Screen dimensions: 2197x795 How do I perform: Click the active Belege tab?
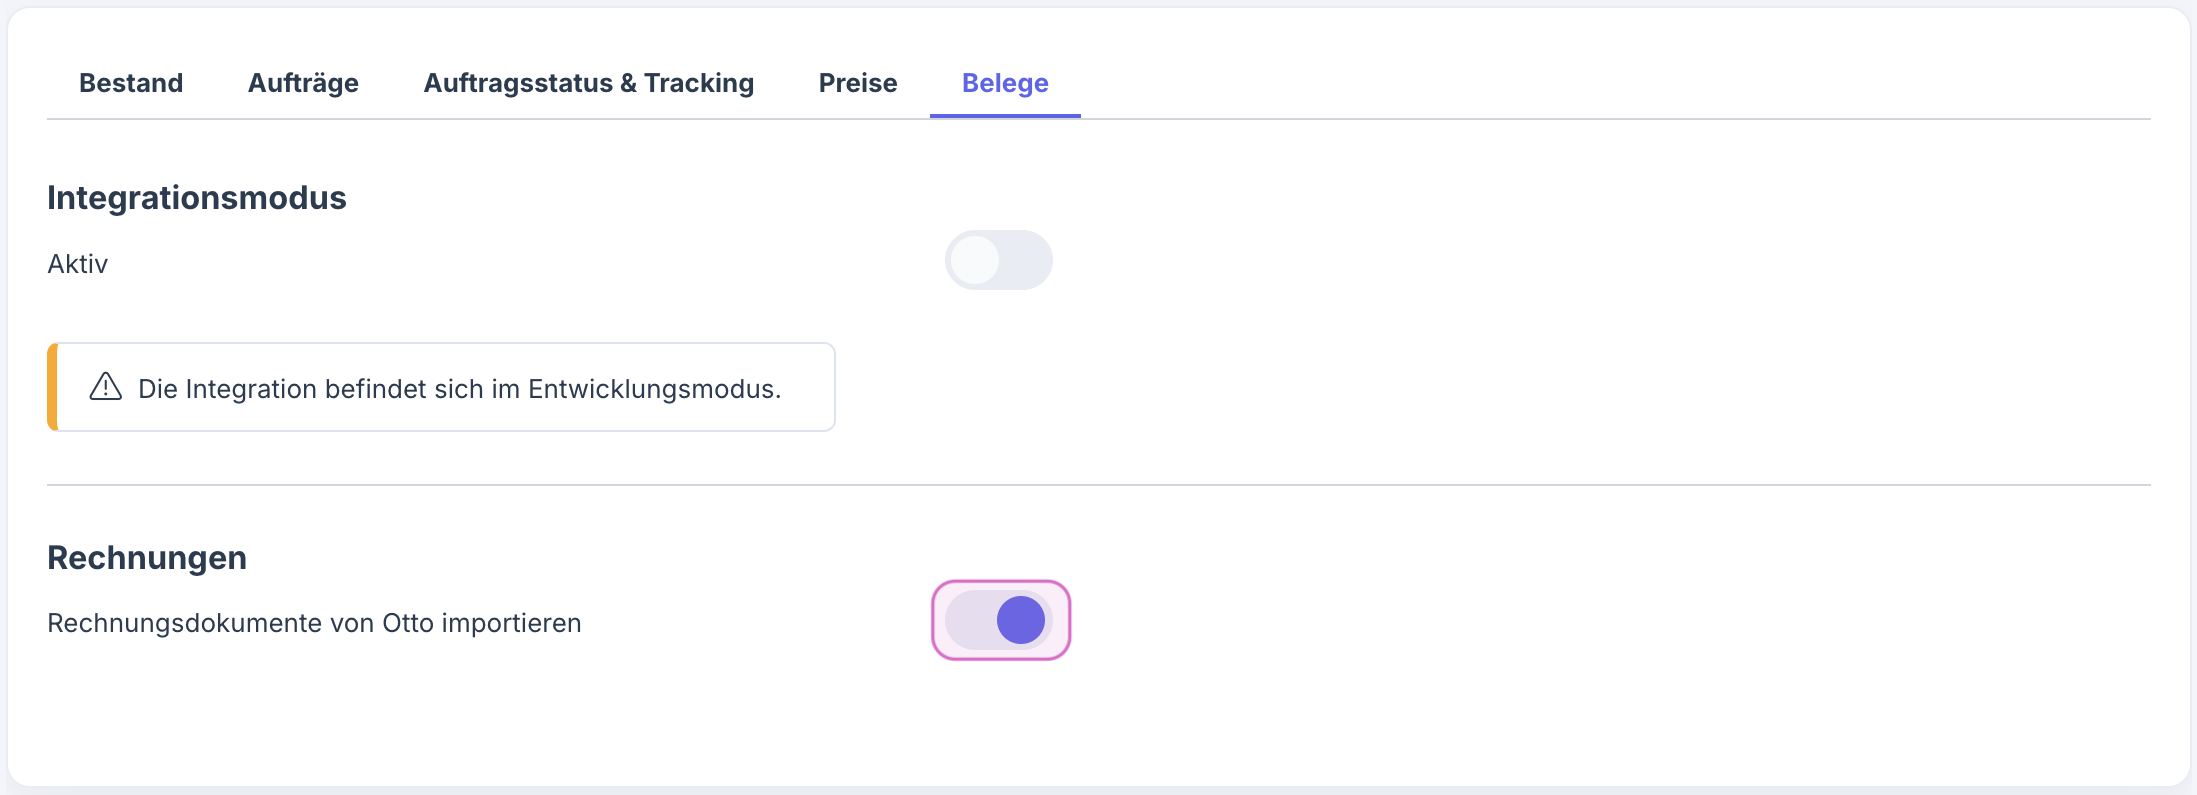click(1005, 83)
